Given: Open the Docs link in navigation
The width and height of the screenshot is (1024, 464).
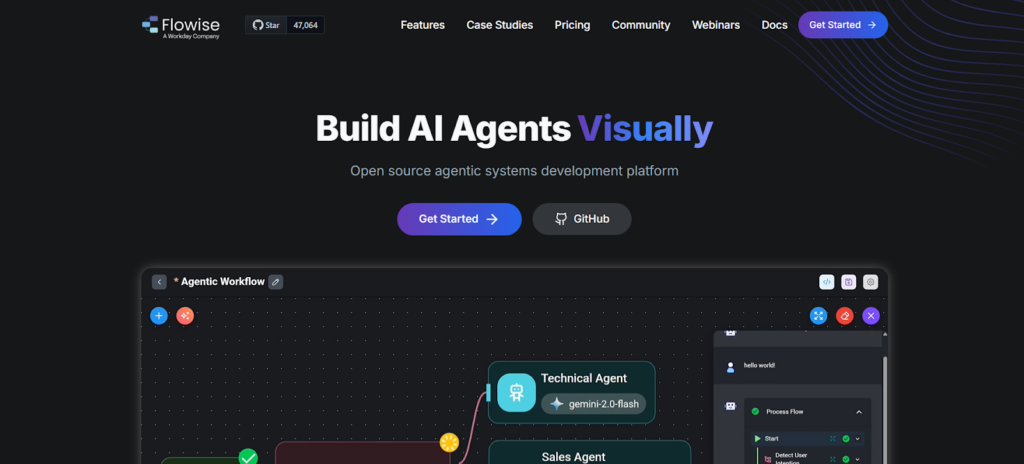Looking at the screenshot, I should tap(774, 25).
